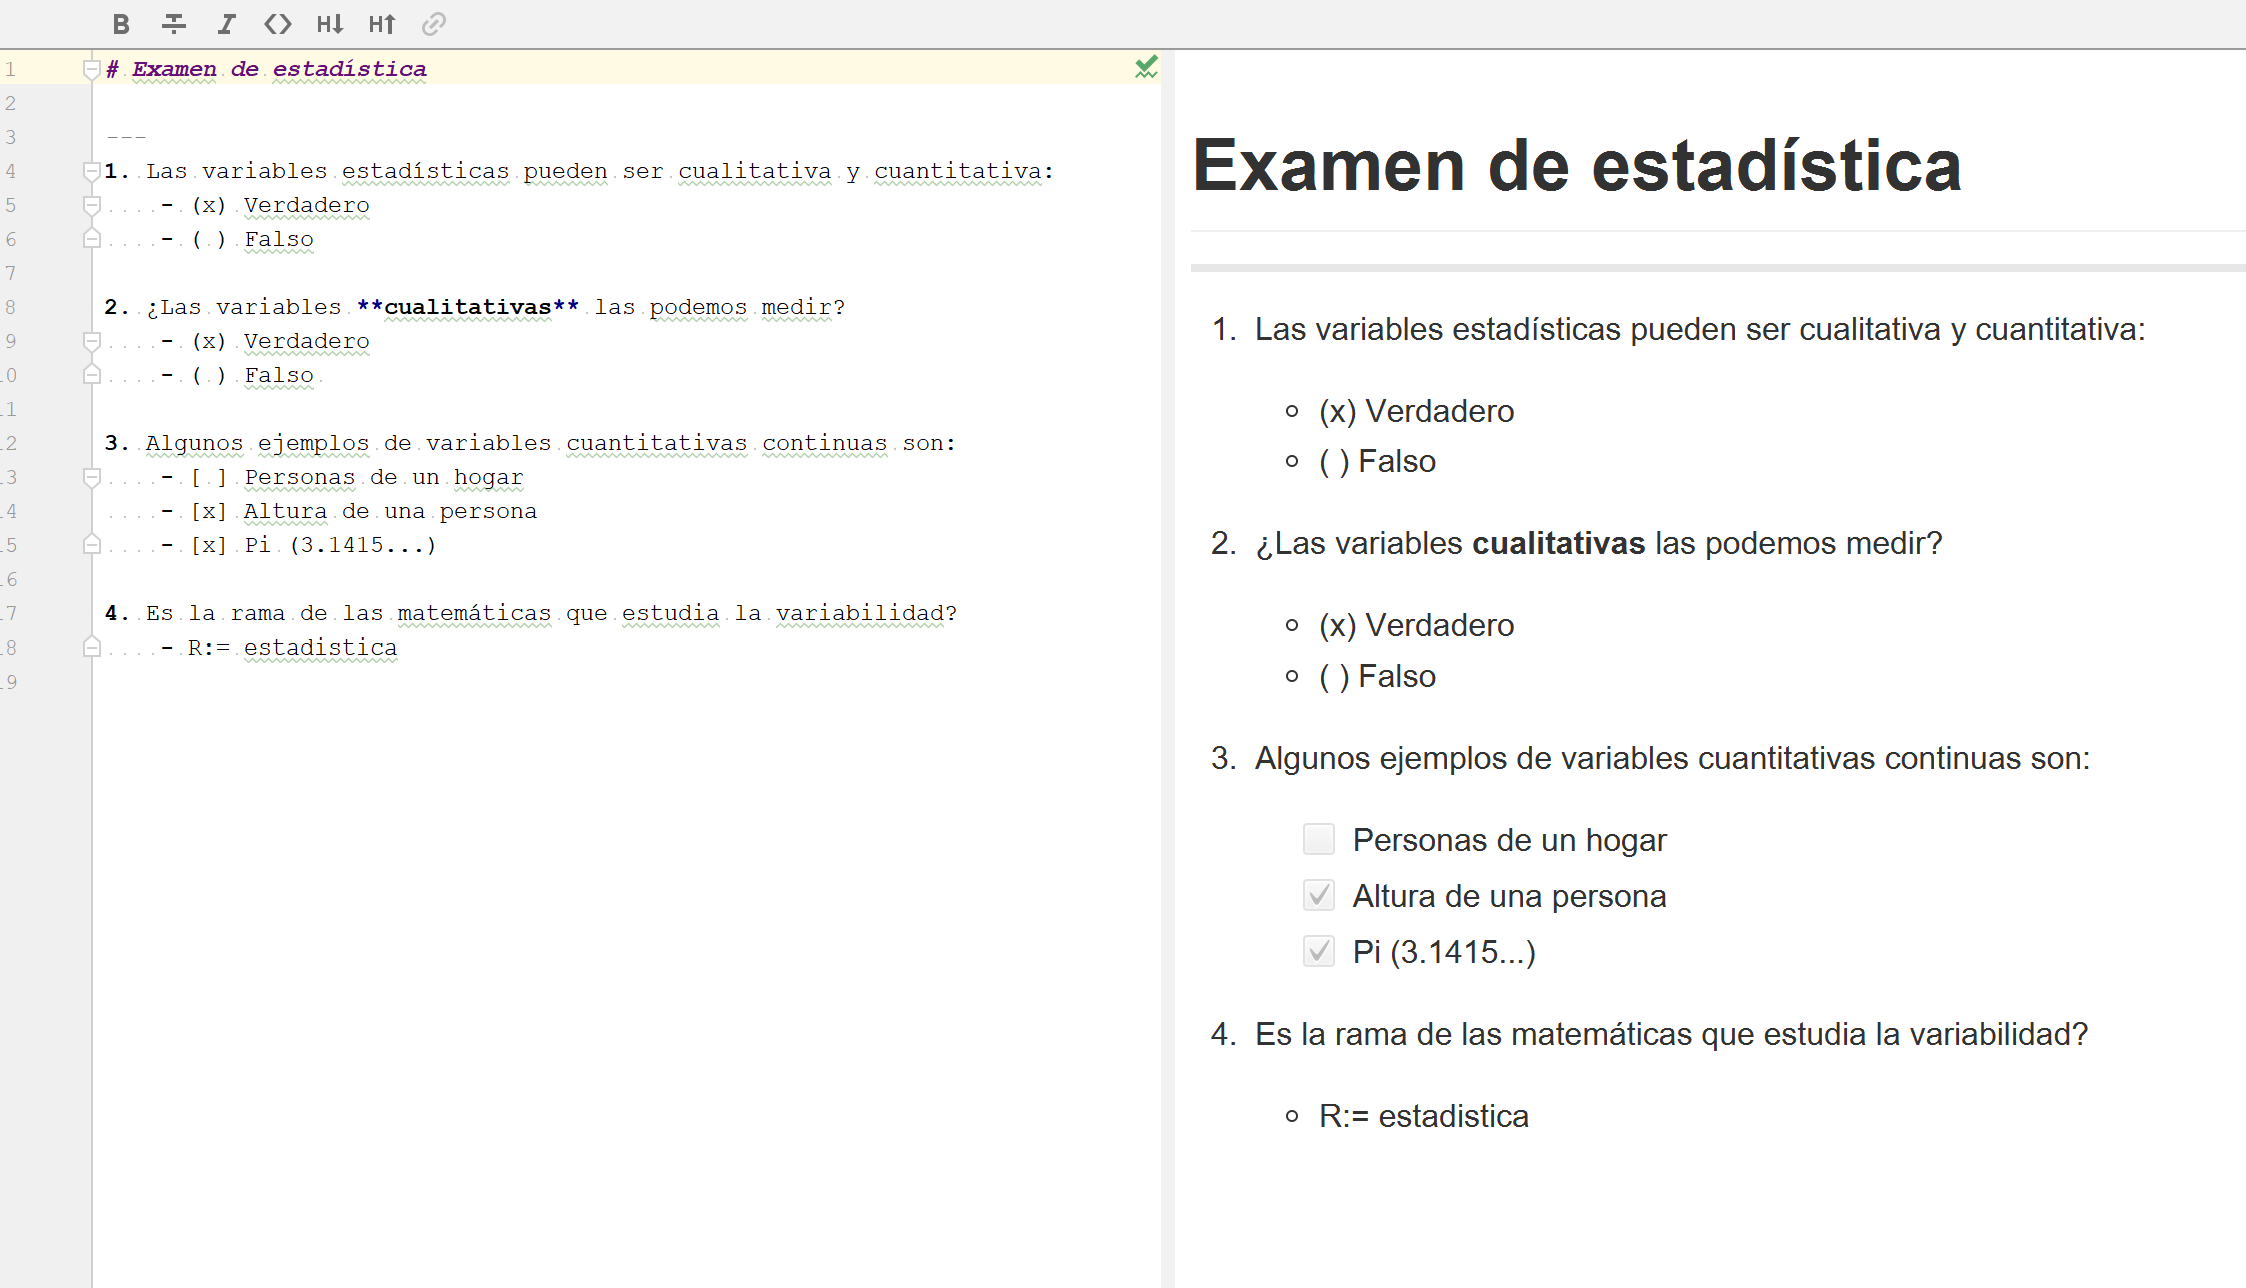The height and width of the screenshot is (1288, 2246).
Task: Toggle italic formatting button
Action: (x=227, y=24)
